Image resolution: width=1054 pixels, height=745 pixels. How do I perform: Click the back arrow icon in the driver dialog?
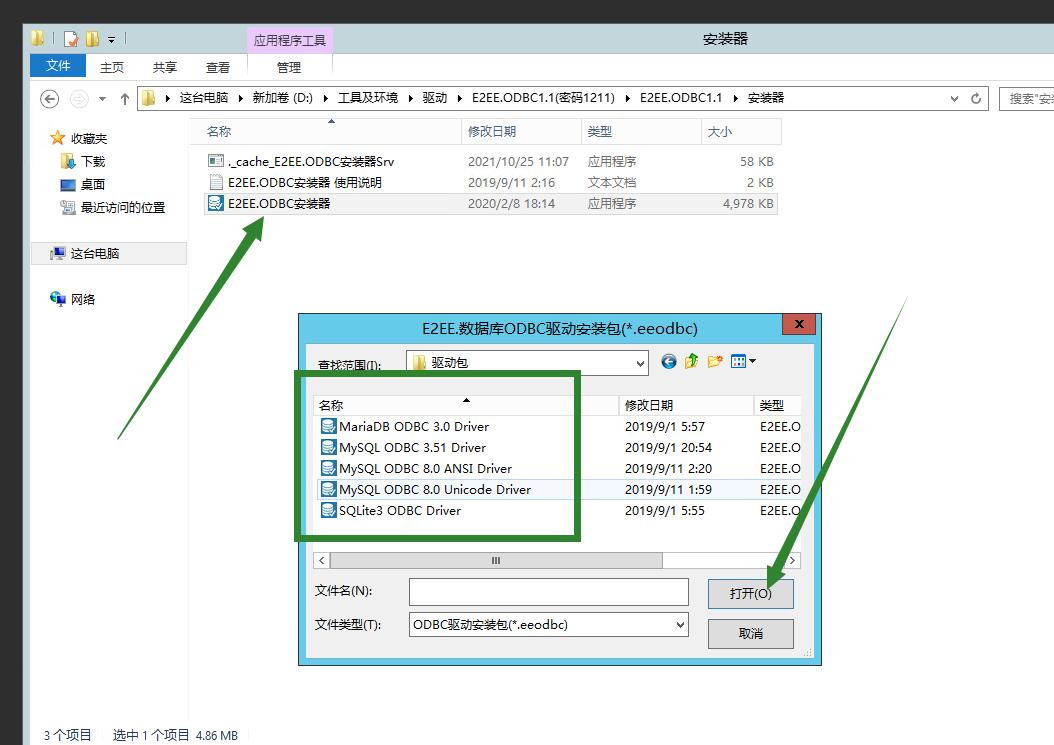coord(669,362)
